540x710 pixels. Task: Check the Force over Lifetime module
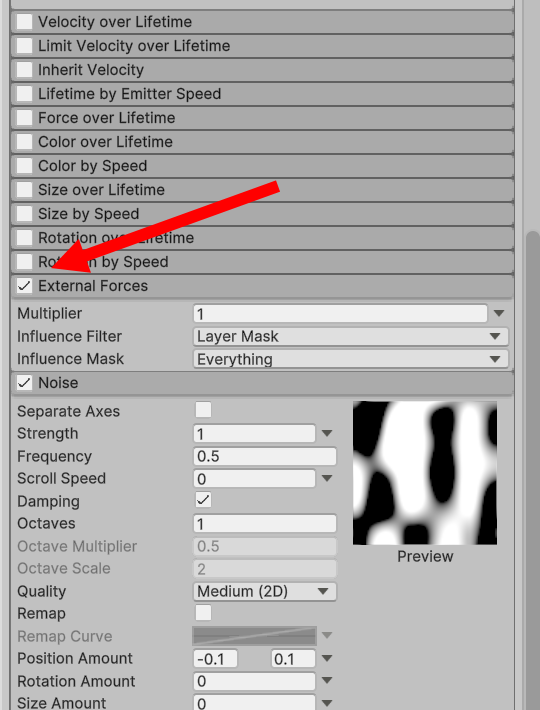pyautogui.click(x=24, y=118)
